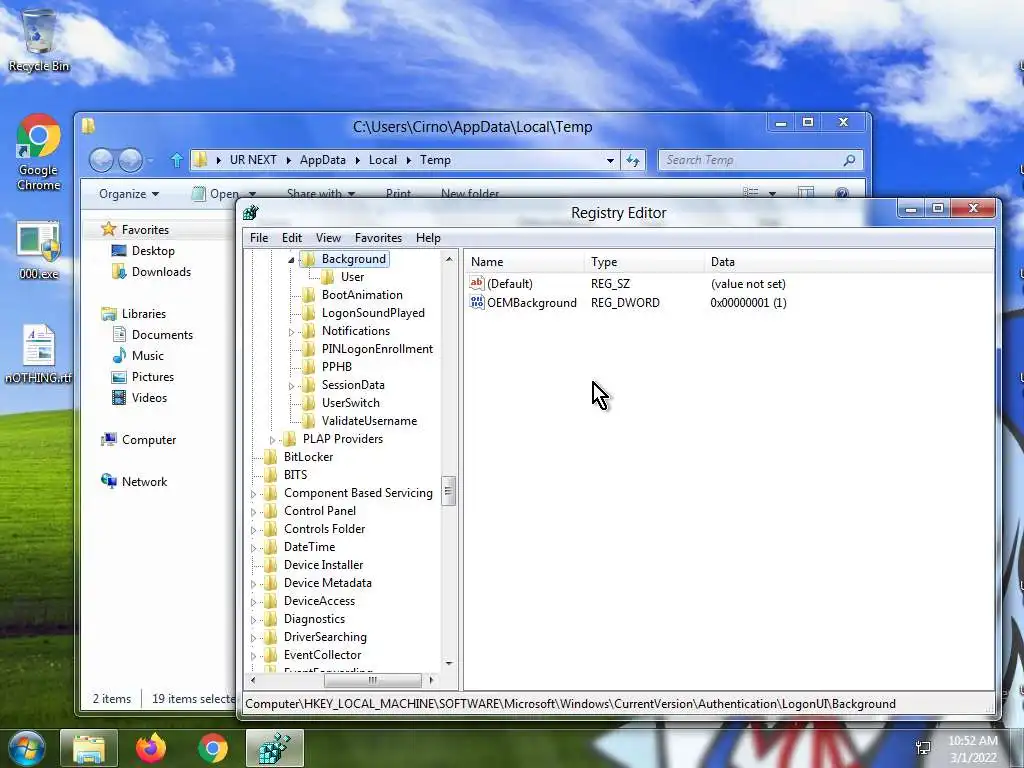The width and height of the screenshot is (1024, 768).
Task: Collapse the Background registry key
Action: [x=291, y=260]
